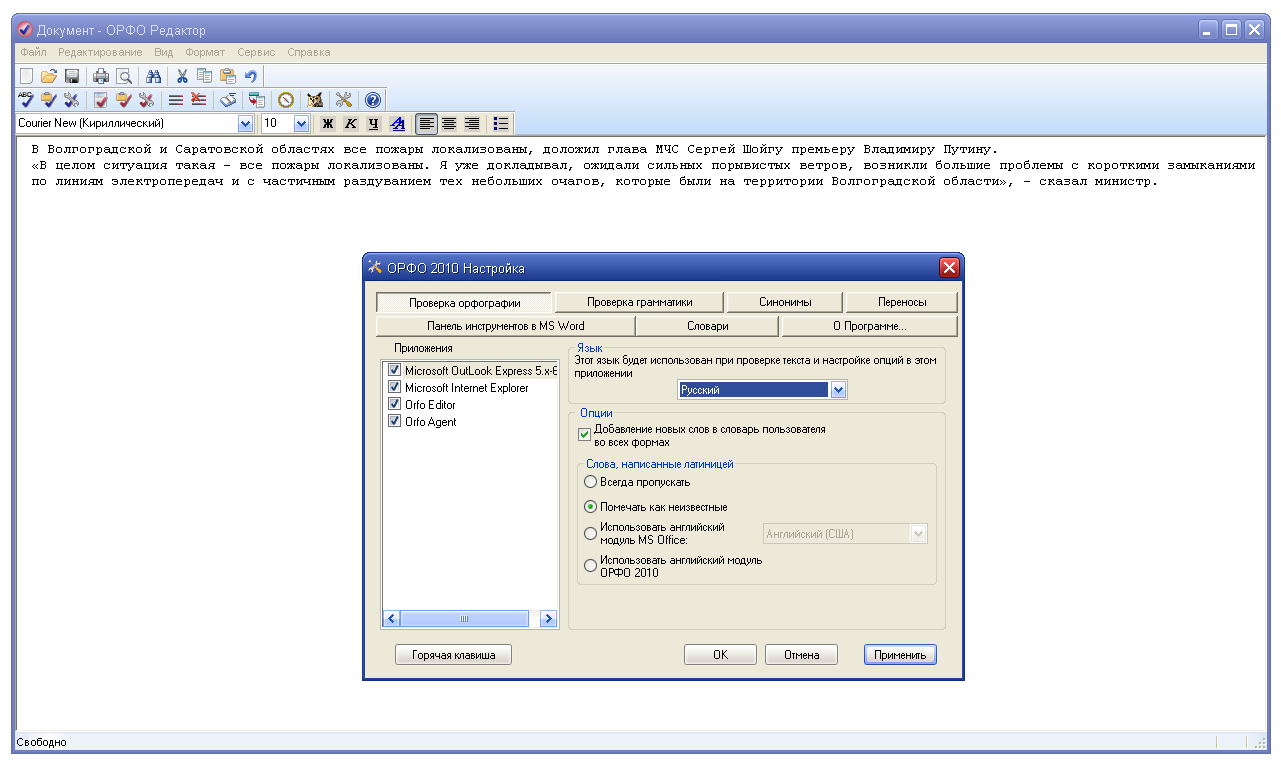Select 'Использовать английский модуль ОРФО 2010' option

coord(590,566)
